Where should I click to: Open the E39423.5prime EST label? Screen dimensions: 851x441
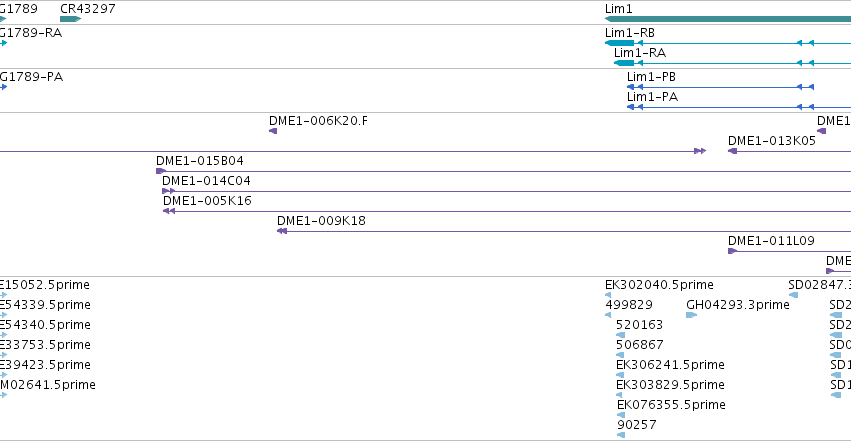tap(45, 365)
